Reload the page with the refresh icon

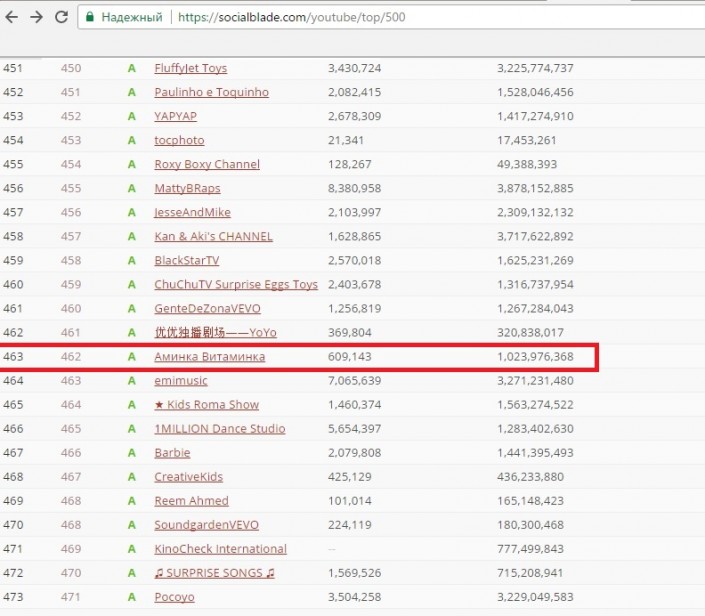click(x=61, y=17)
